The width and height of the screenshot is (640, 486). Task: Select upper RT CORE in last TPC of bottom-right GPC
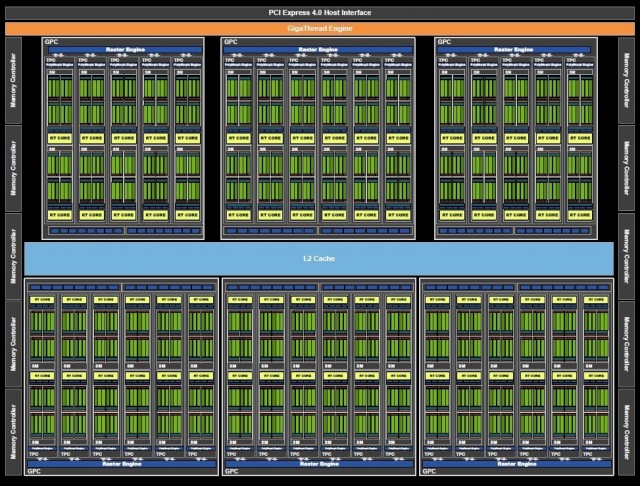596,300
